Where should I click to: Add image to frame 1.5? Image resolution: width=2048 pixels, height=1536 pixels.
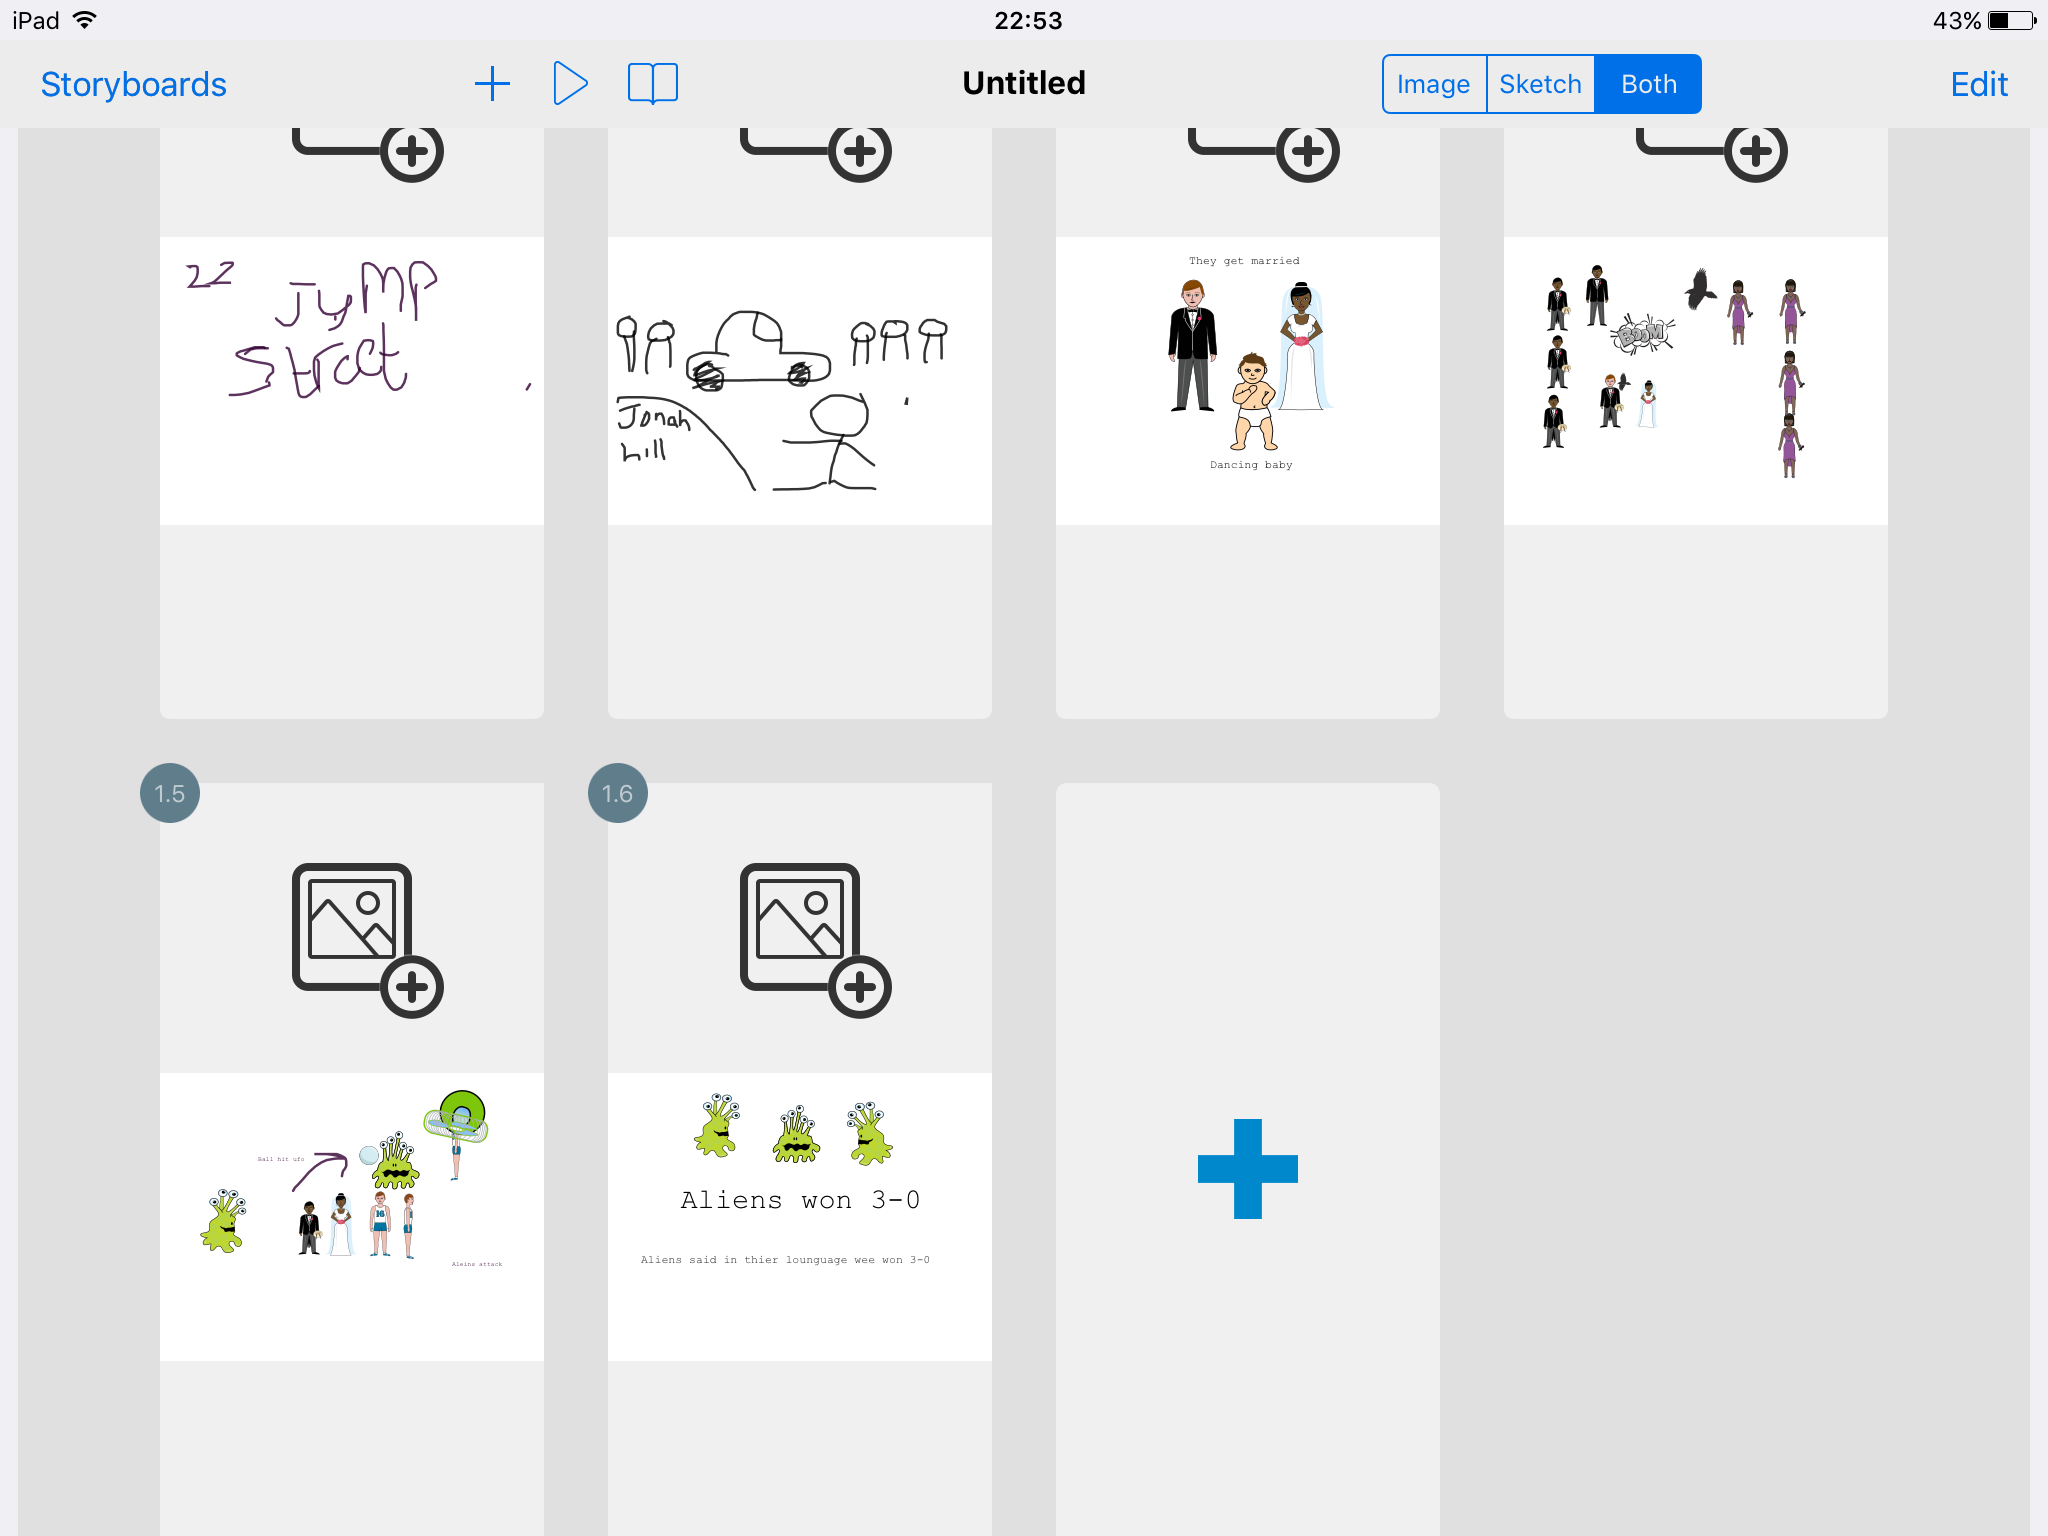pyautogui.click(x=367, y=940)
